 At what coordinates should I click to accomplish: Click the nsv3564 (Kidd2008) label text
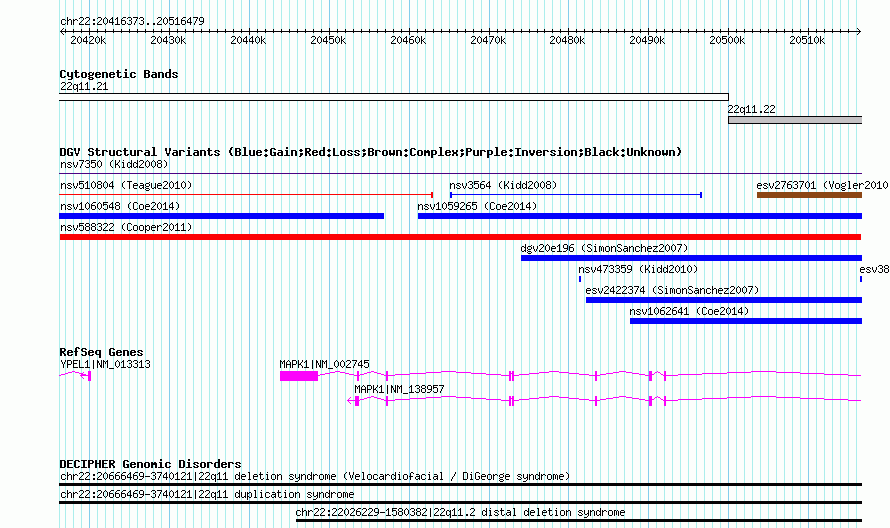point(503,185)
